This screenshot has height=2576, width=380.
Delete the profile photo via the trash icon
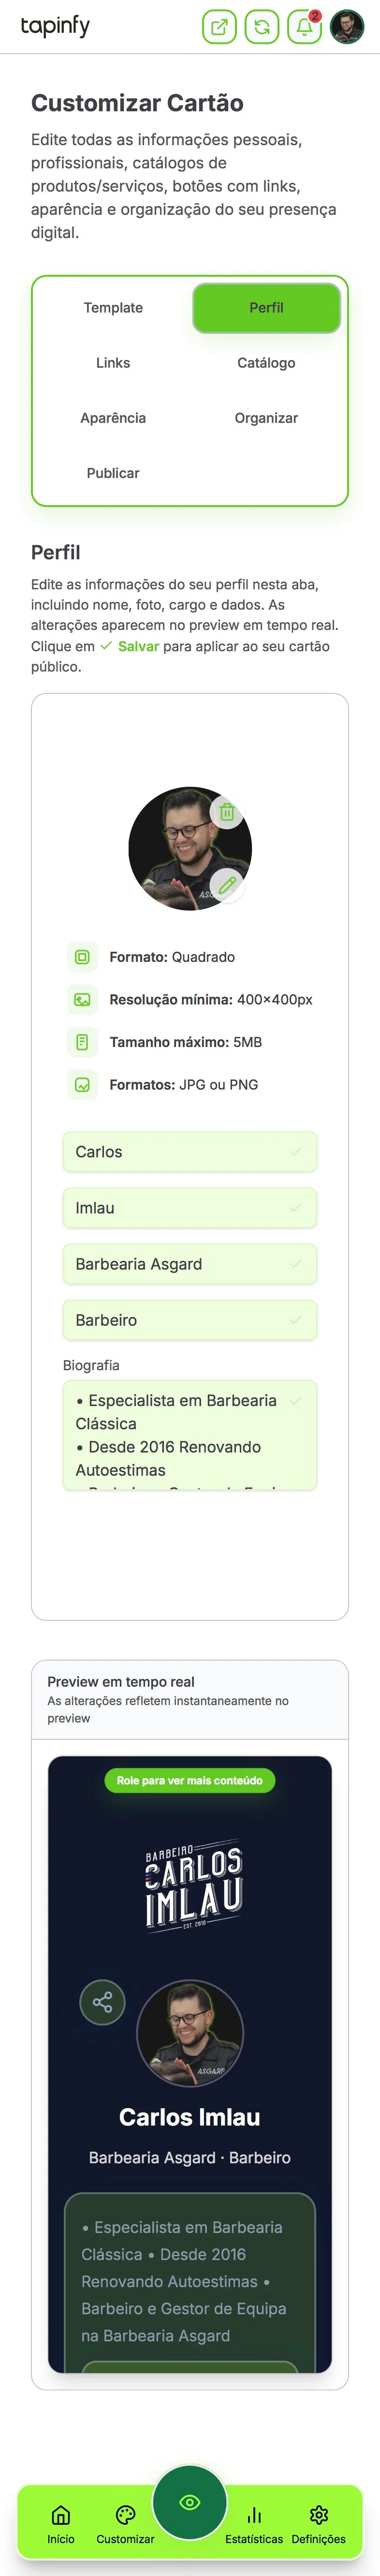(228, 813)
